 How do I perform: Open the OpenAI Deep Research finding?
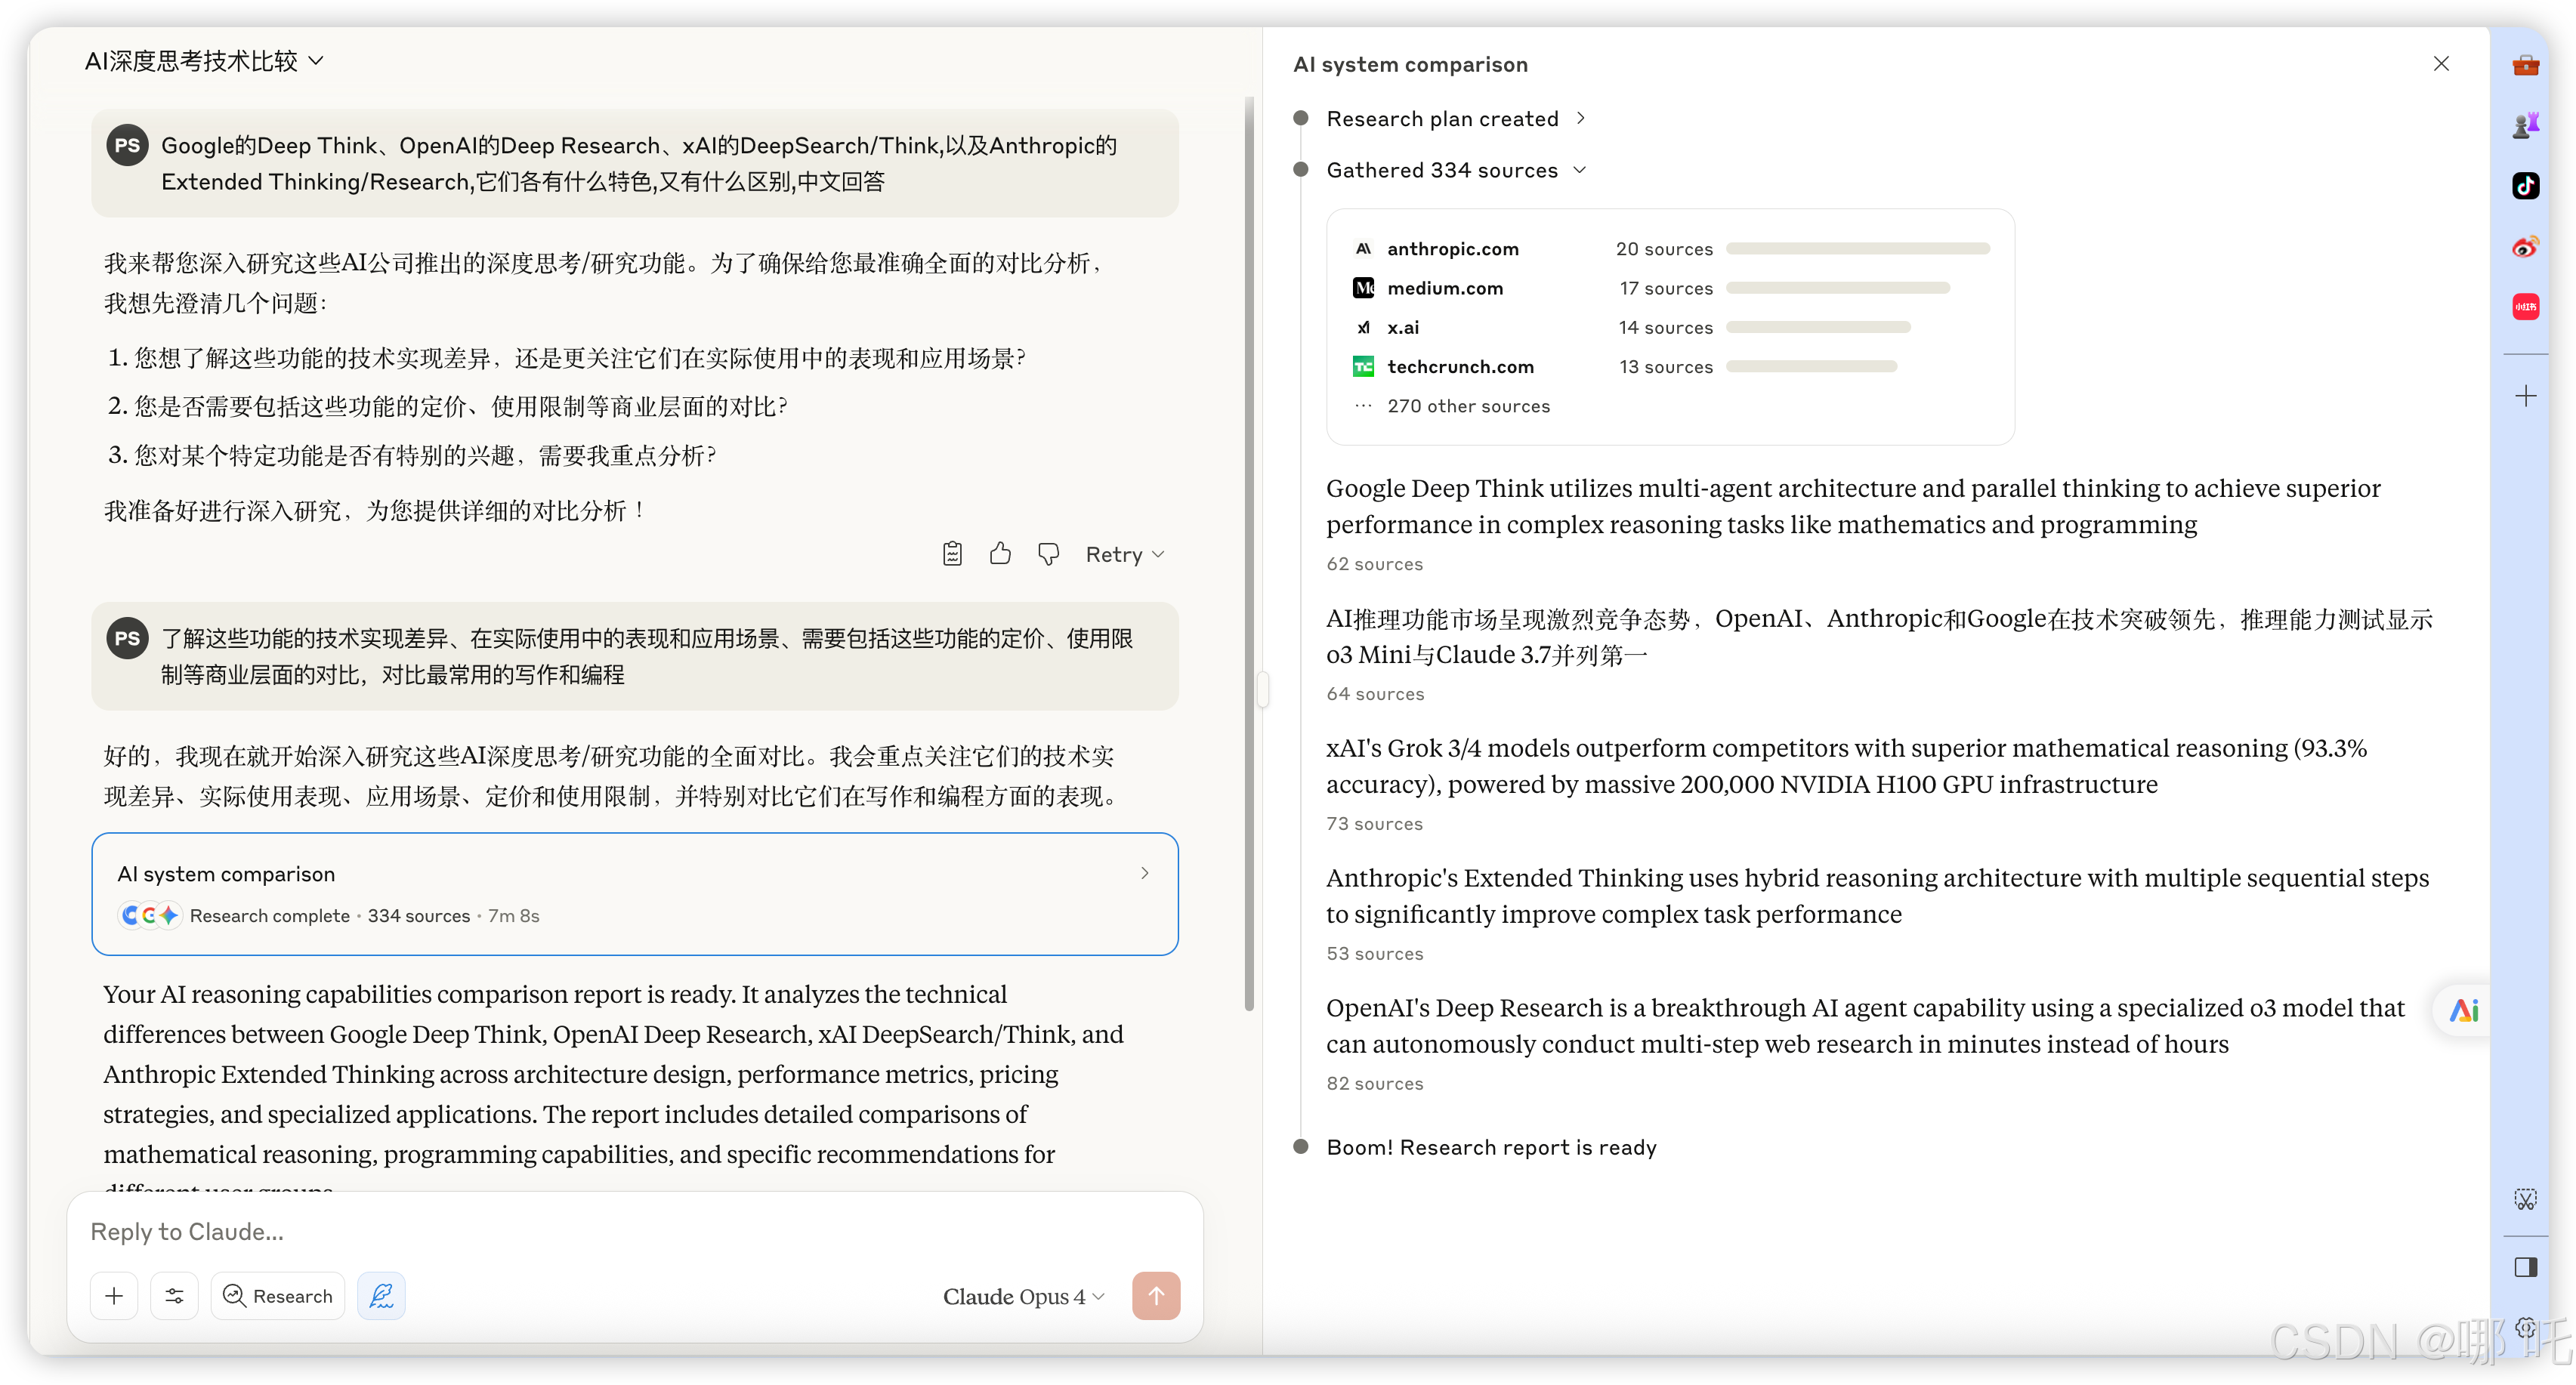[x=1865, y=1026]
